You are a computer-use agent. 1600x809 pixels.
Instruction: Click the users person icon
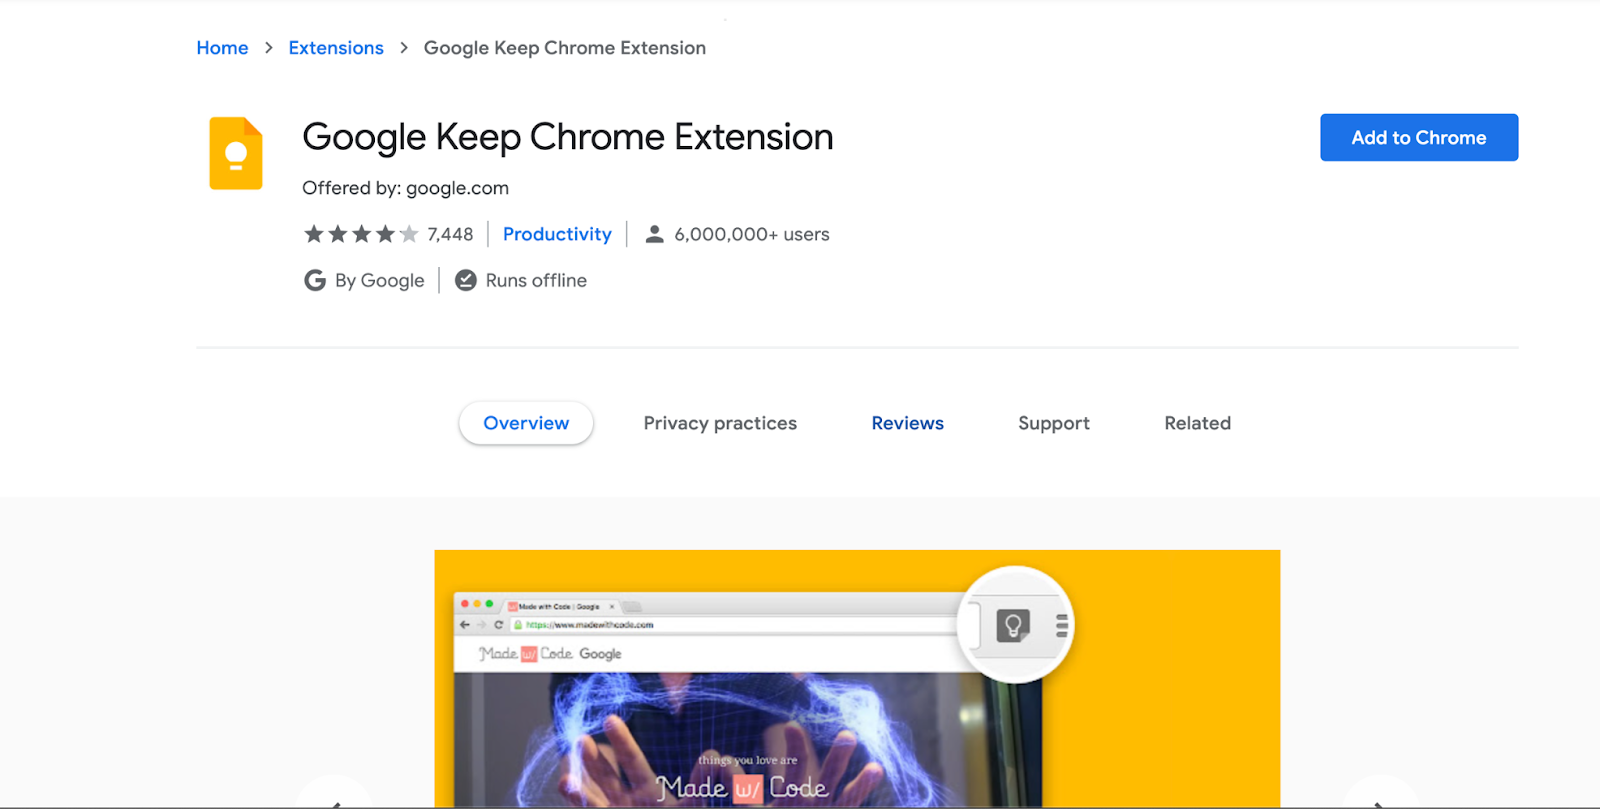tap(654, 234)
